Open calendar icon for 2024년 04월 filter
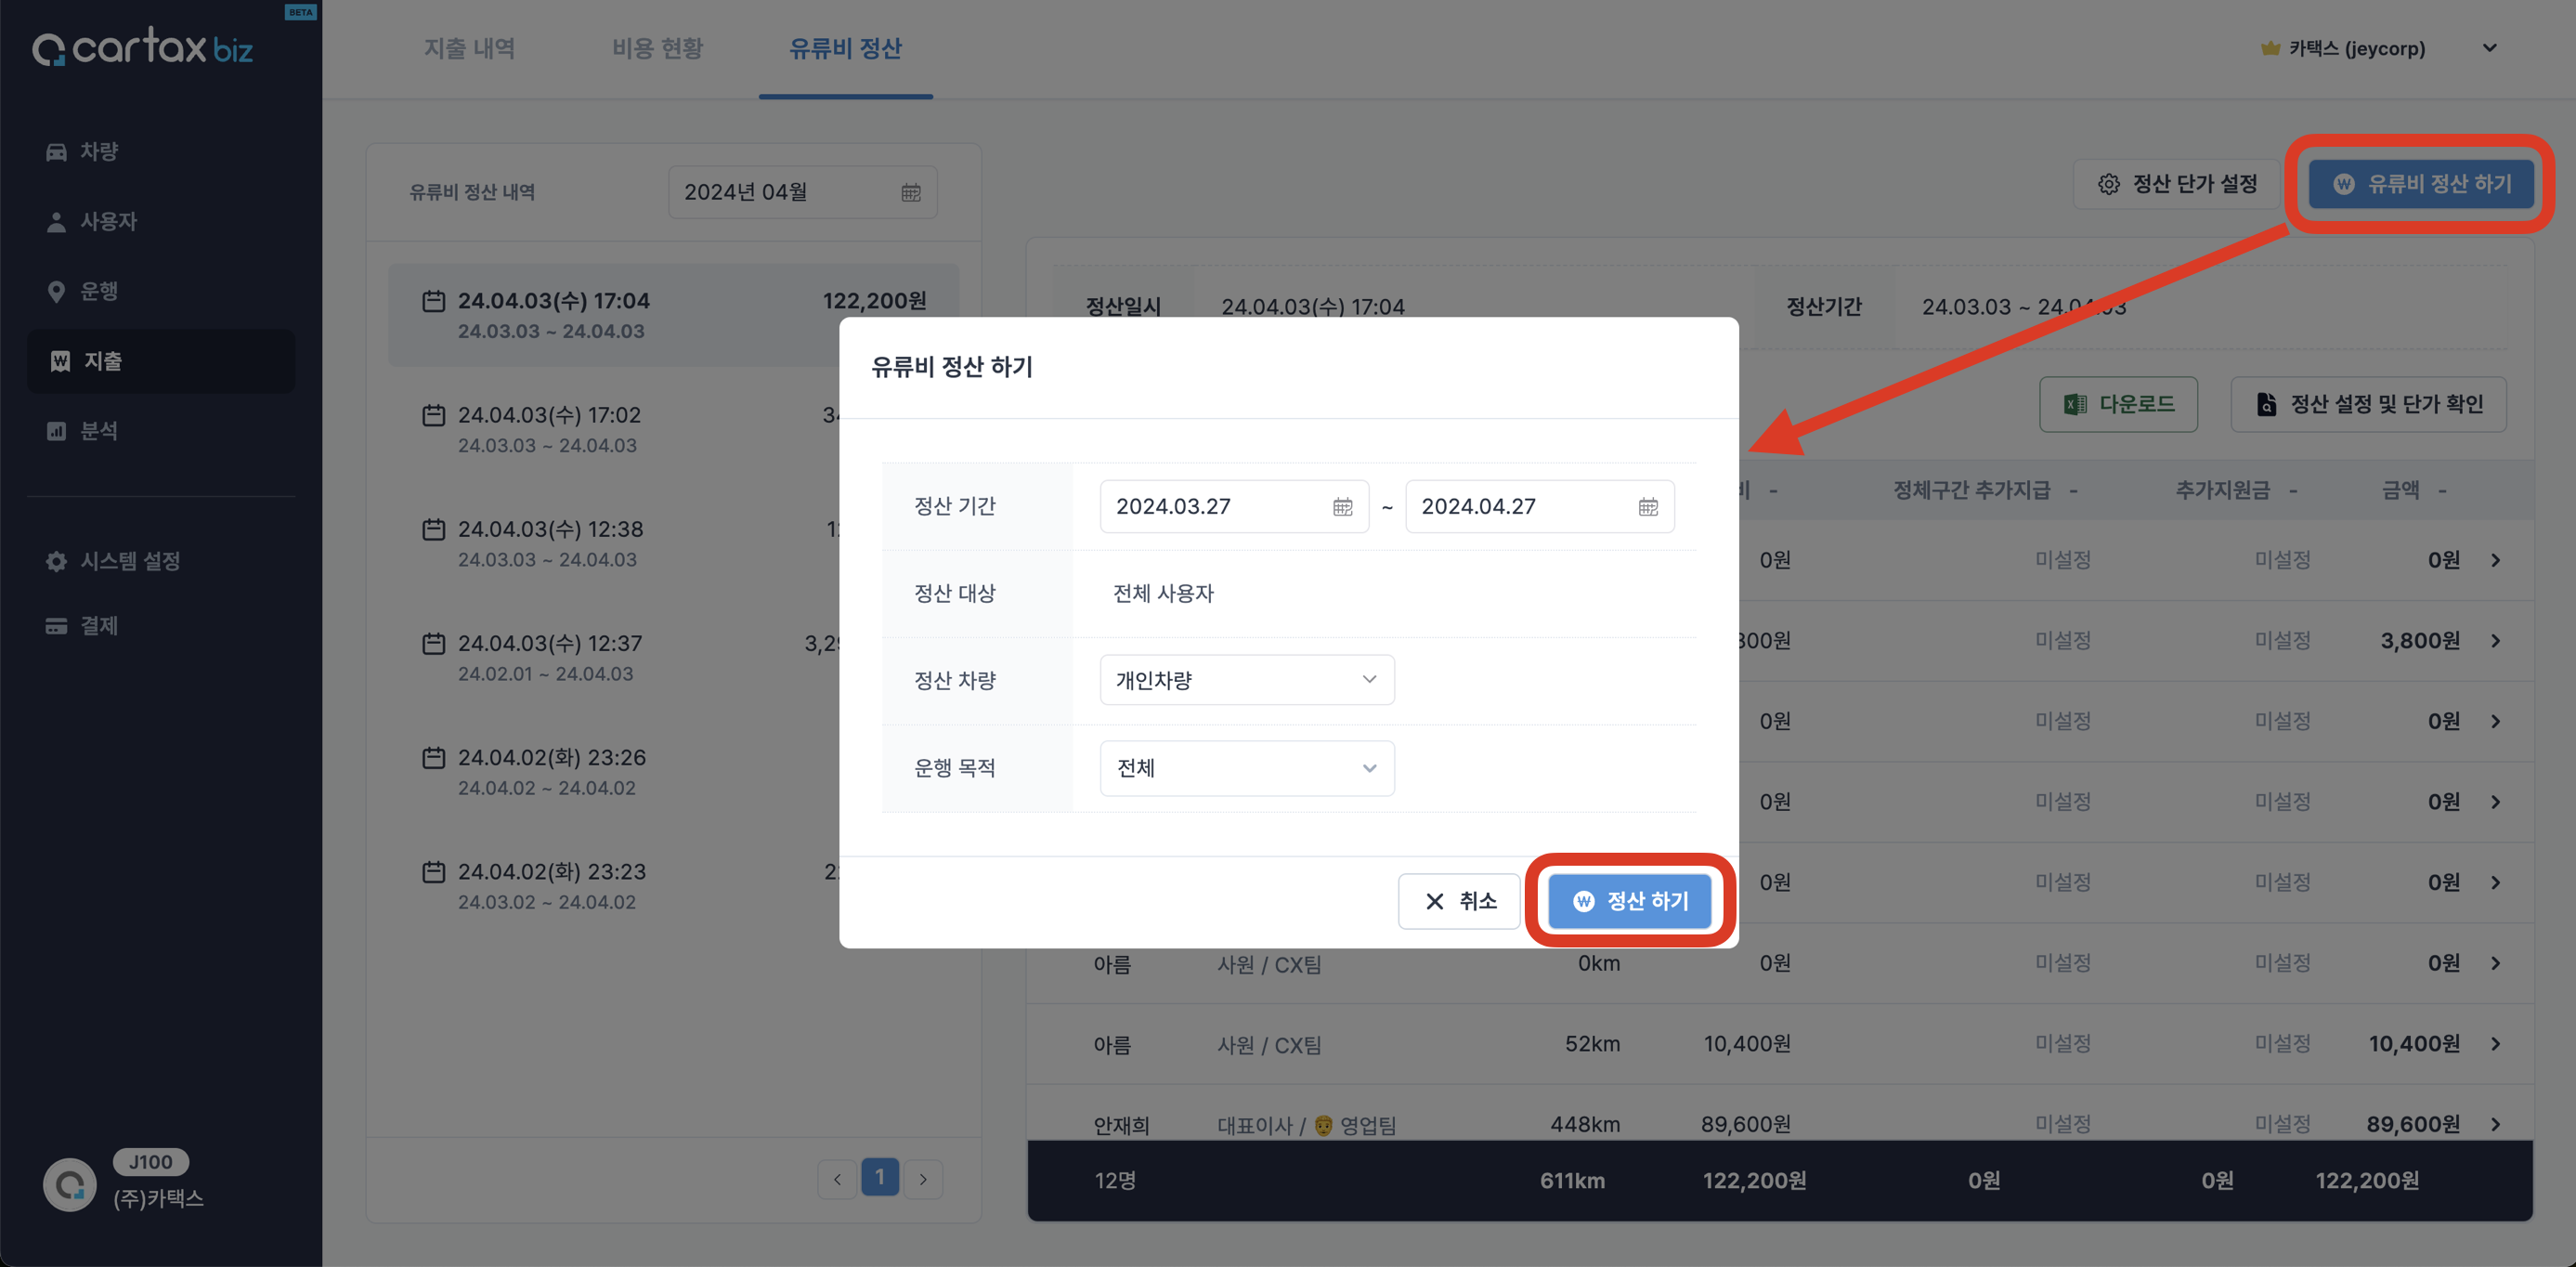Image resolution: width=2576 pixels, height=1267 pixels. [911, 192]
